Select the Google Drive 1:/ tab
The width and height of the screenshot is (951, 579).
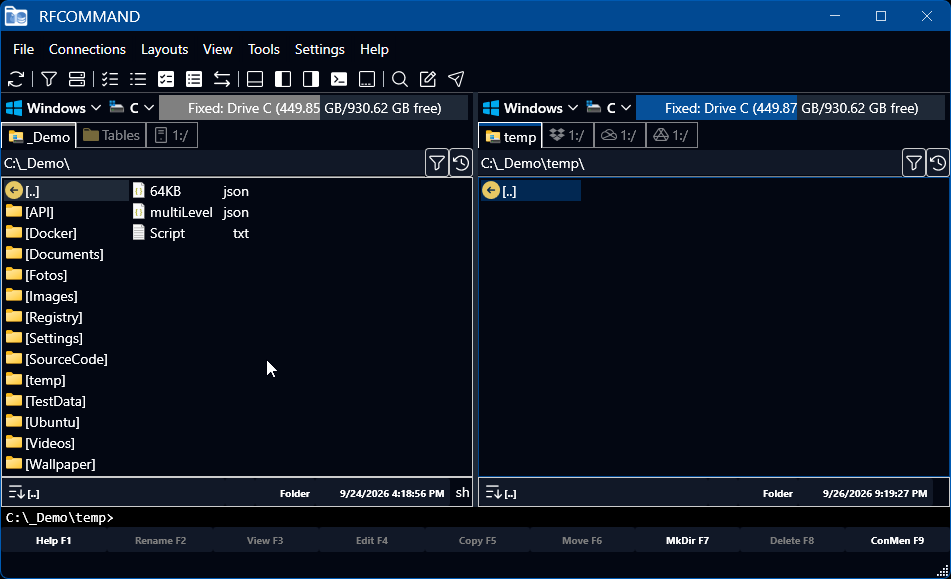(671, 135)
